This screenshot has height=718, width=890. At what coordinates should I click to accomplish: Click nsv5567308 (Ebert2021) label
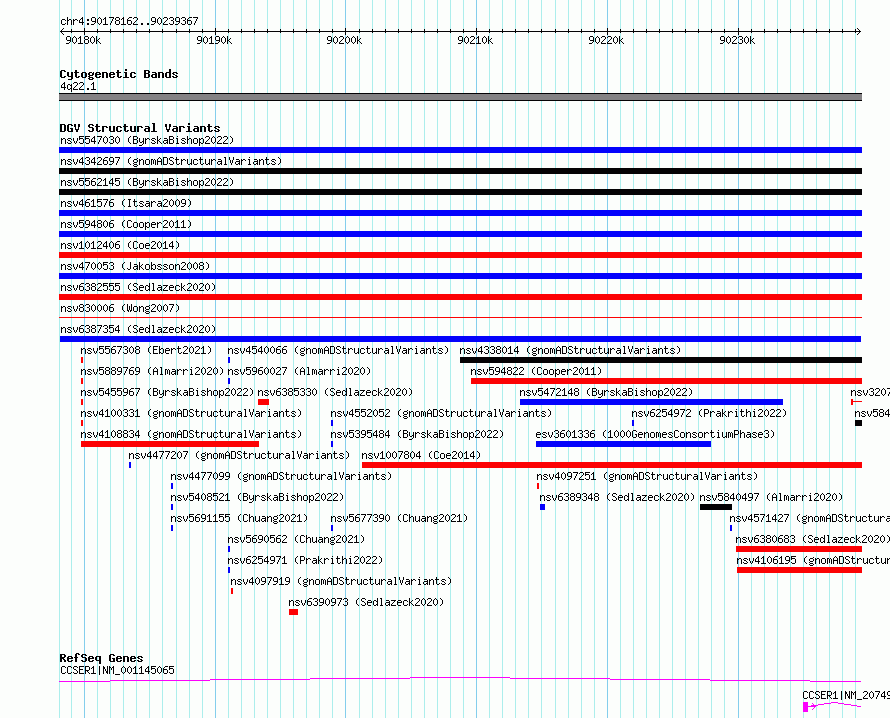pos(146,350)
